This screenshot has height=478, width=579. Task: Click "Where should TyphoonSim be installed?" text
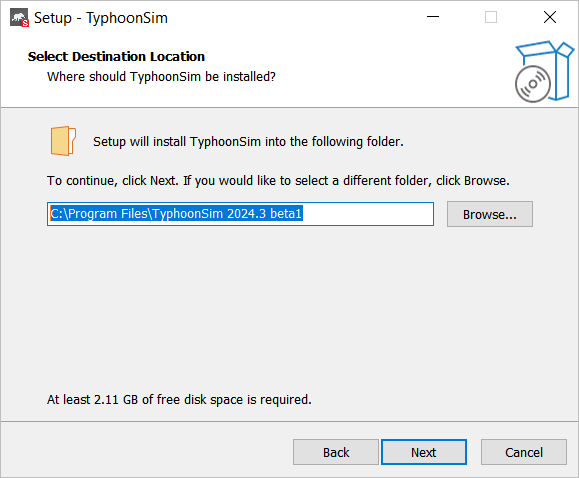point(161,77)
